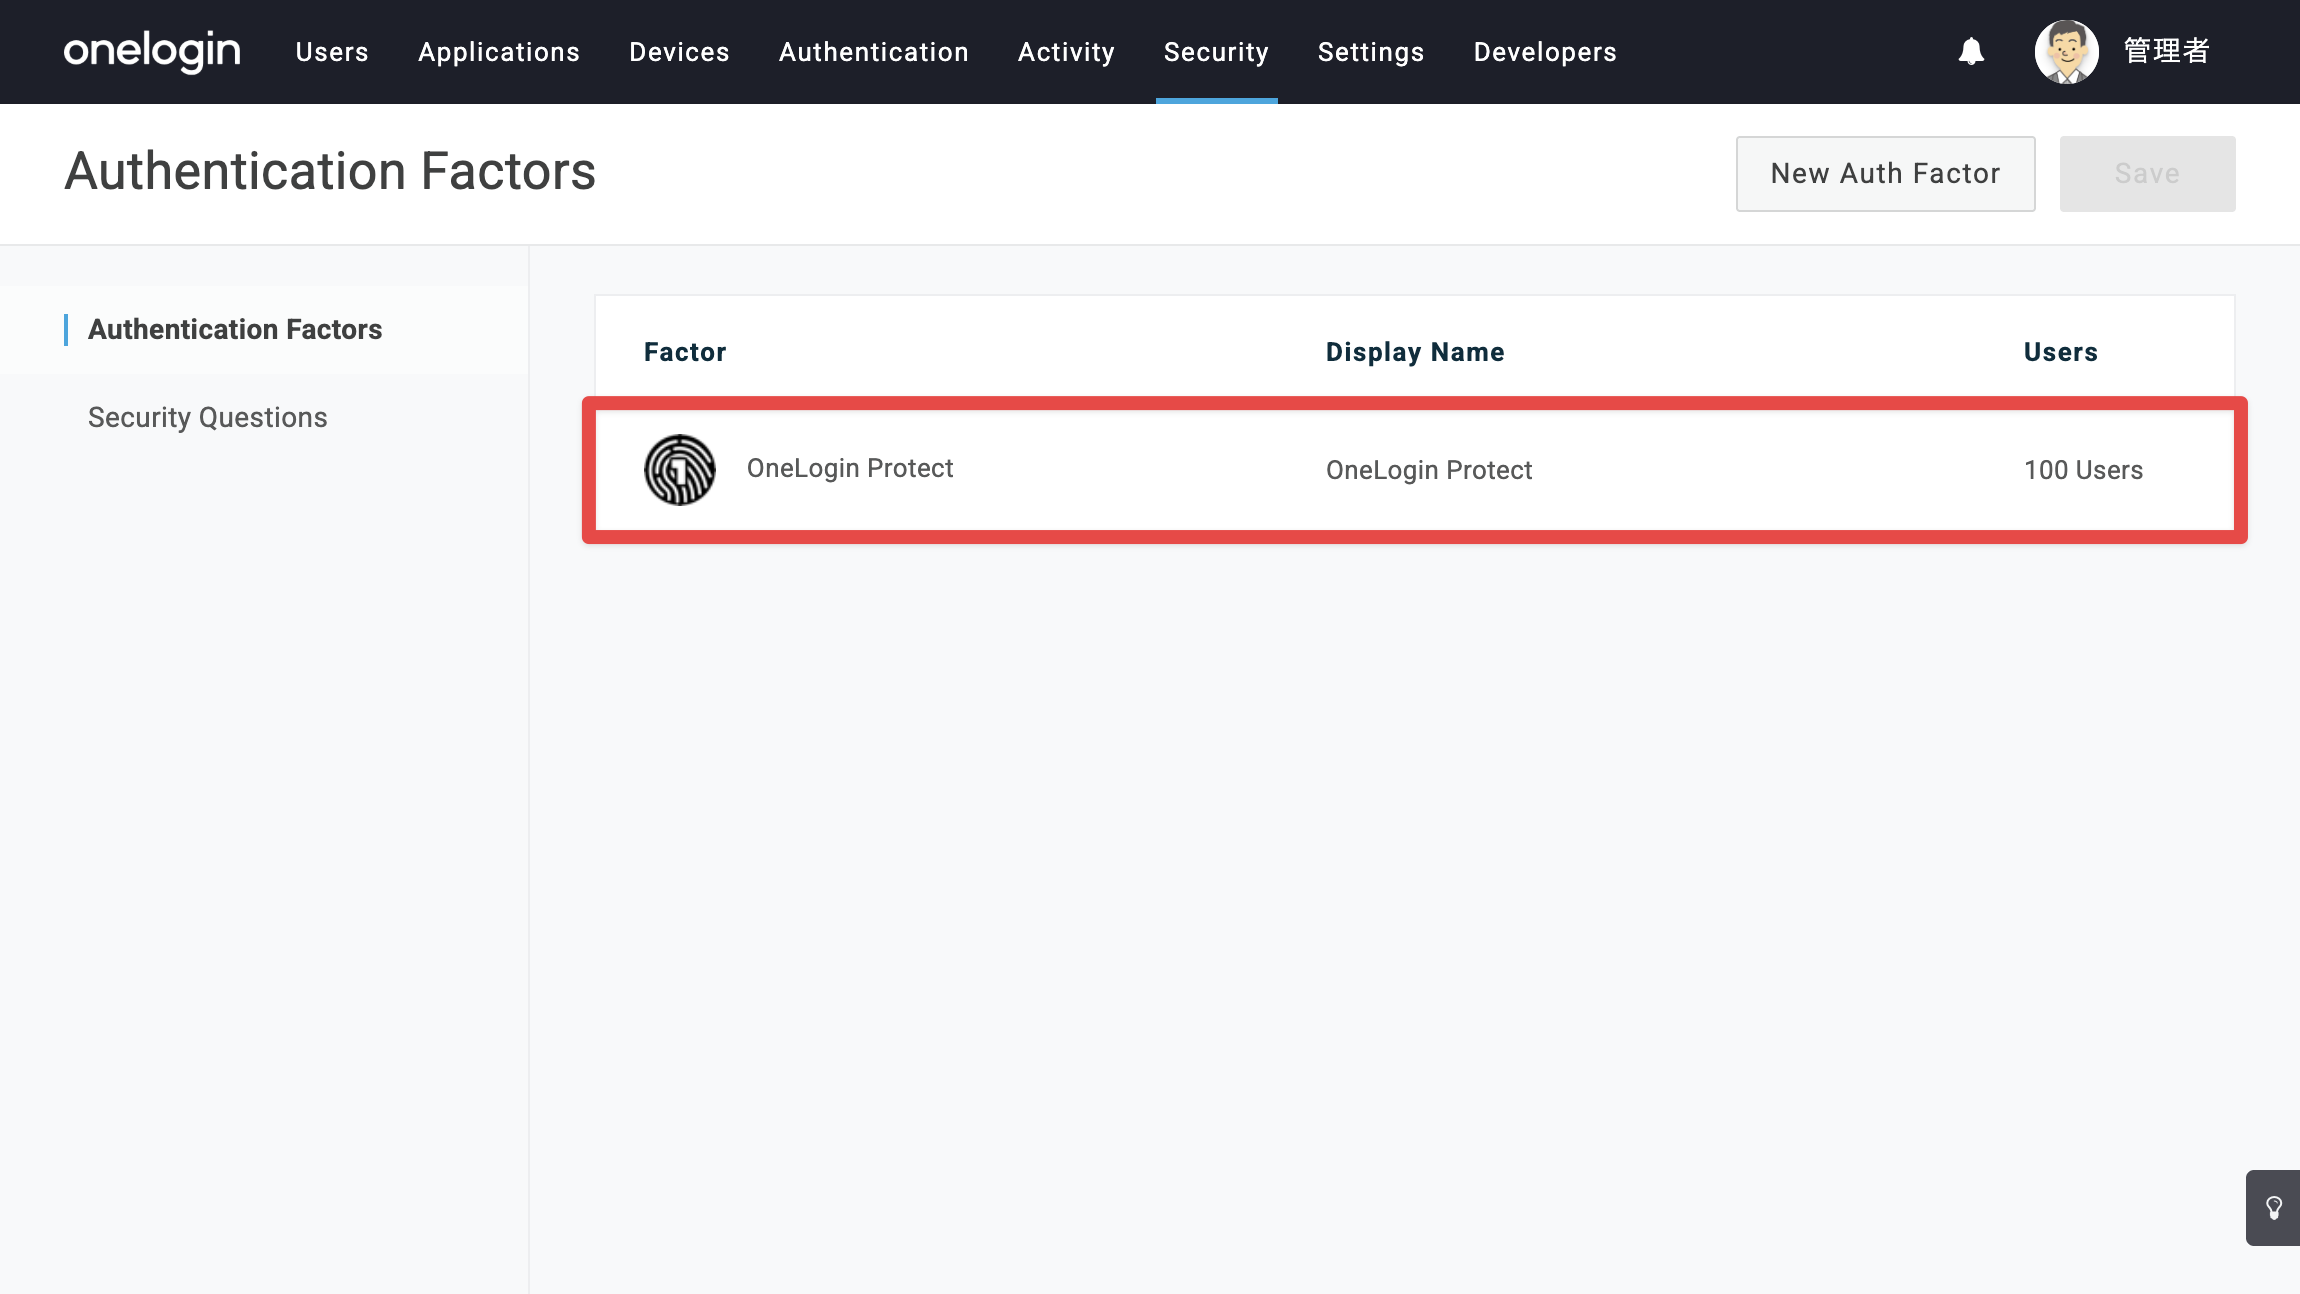Open the Developers menu
The image size is (2300, 1294).
[1545, 52]
